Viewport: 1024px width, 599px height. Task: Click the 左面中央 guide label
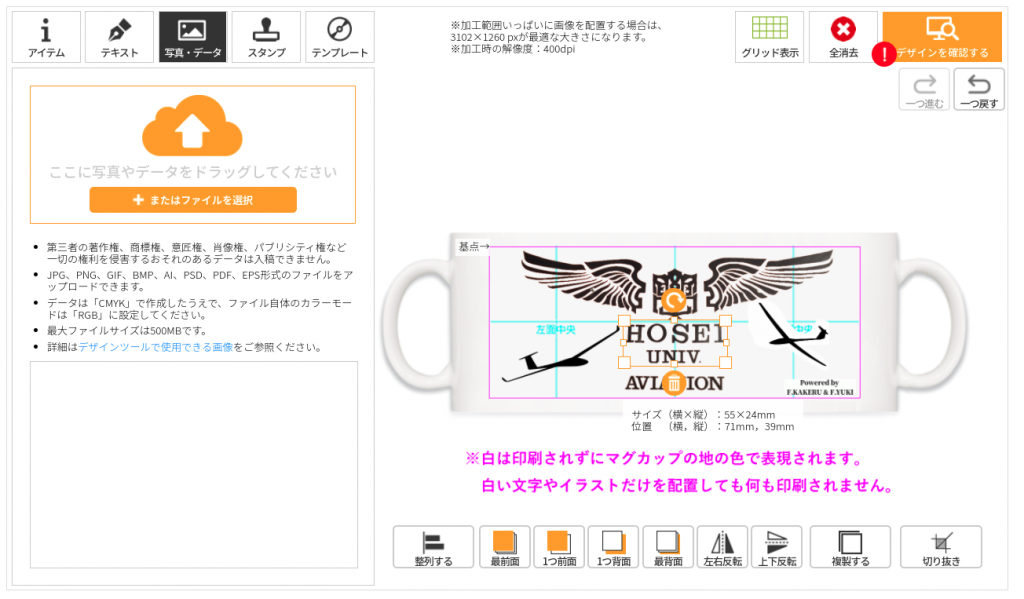pyautogui.click(x=556, y=330)
